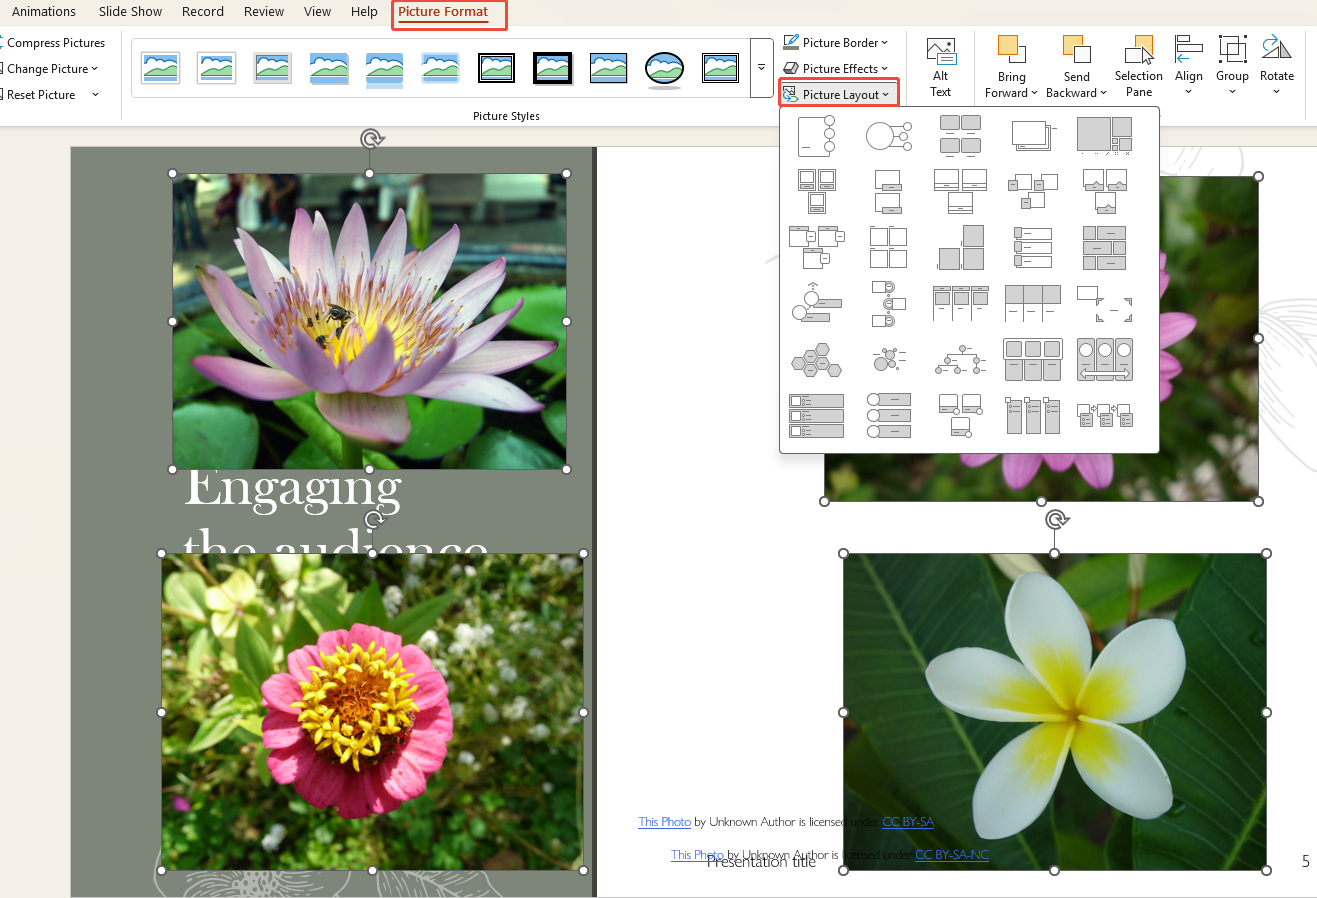Open the Picture Layout dropdown

coord(838,92)
